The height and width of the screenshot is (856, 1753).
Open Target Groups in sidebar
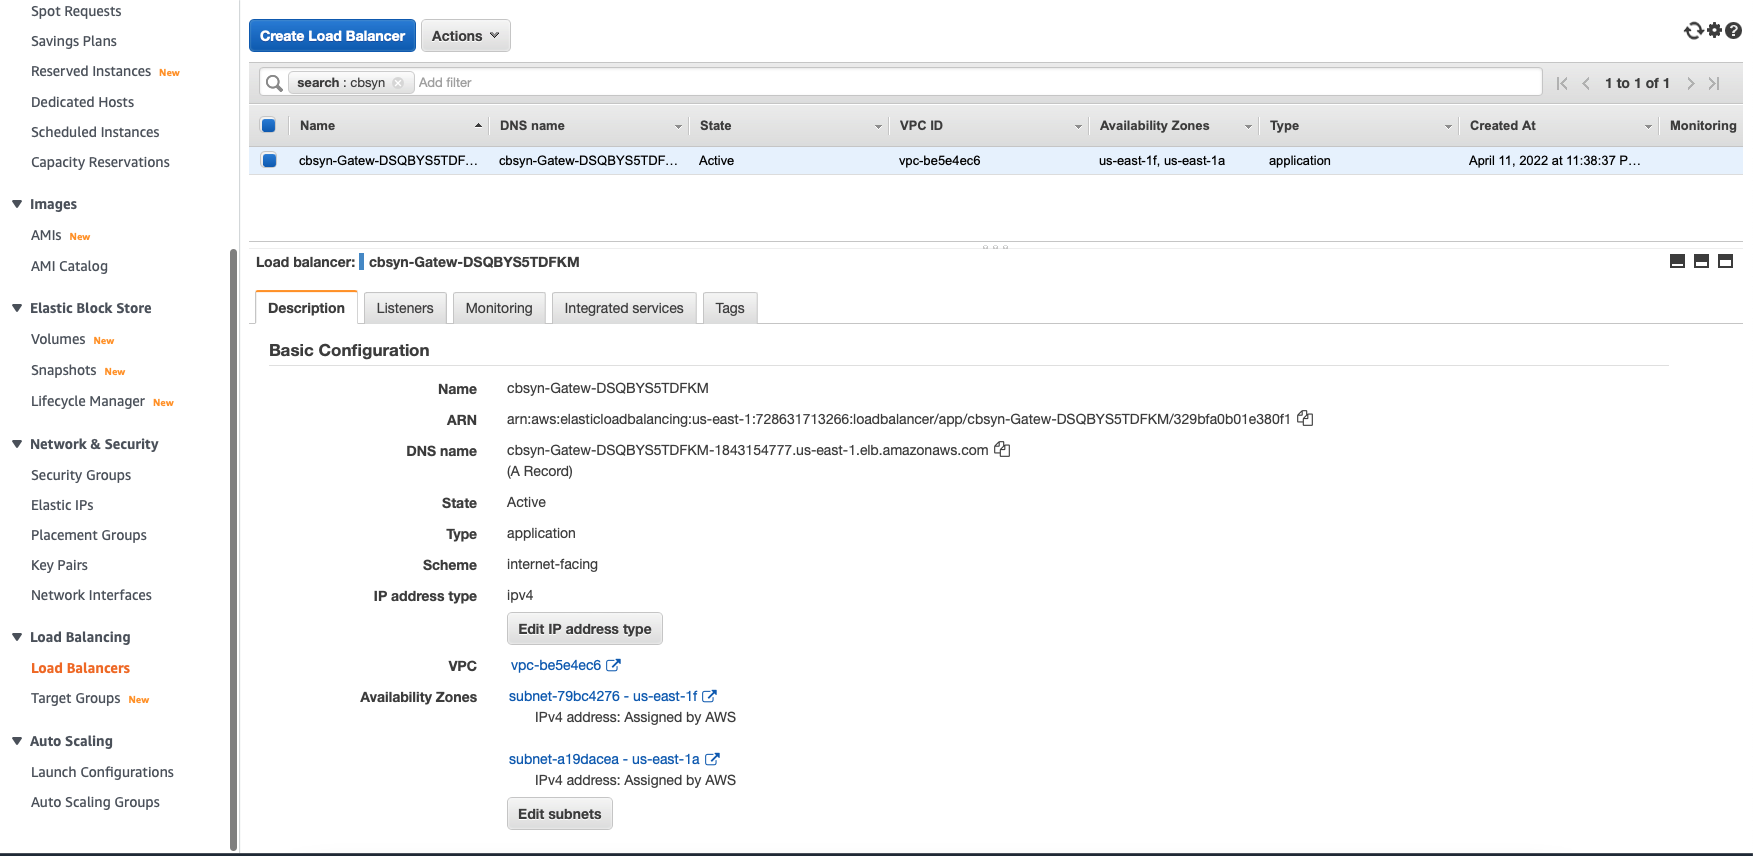tap(76, 698)
